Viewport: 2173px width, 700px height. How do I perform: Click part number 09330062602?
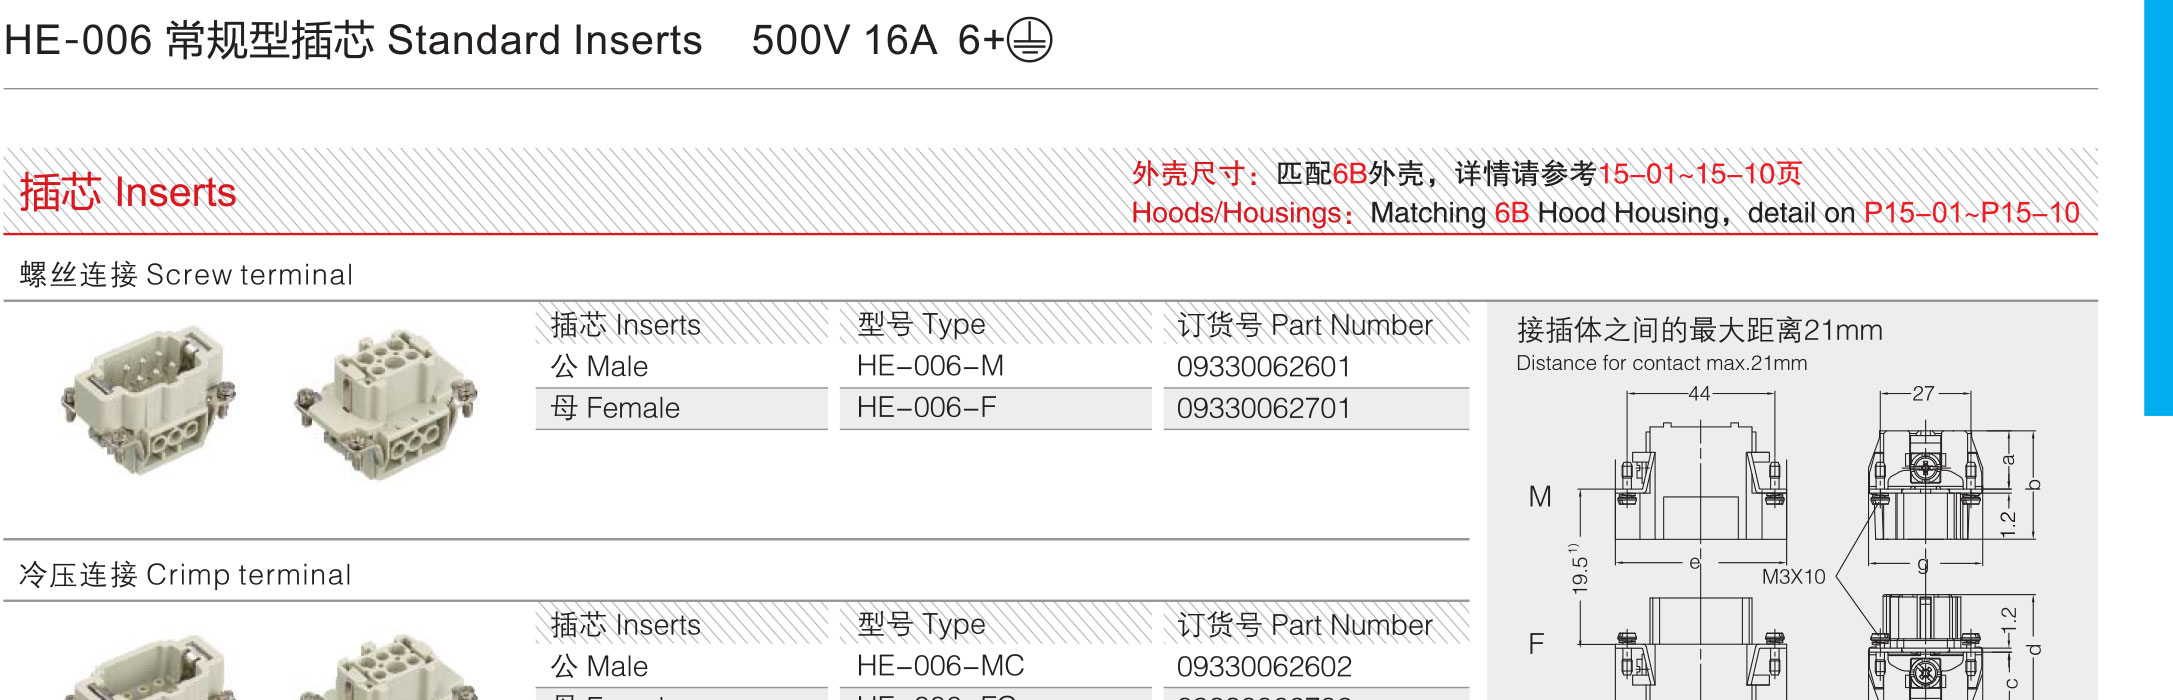pyautogui.click(x=1264, y=666)
